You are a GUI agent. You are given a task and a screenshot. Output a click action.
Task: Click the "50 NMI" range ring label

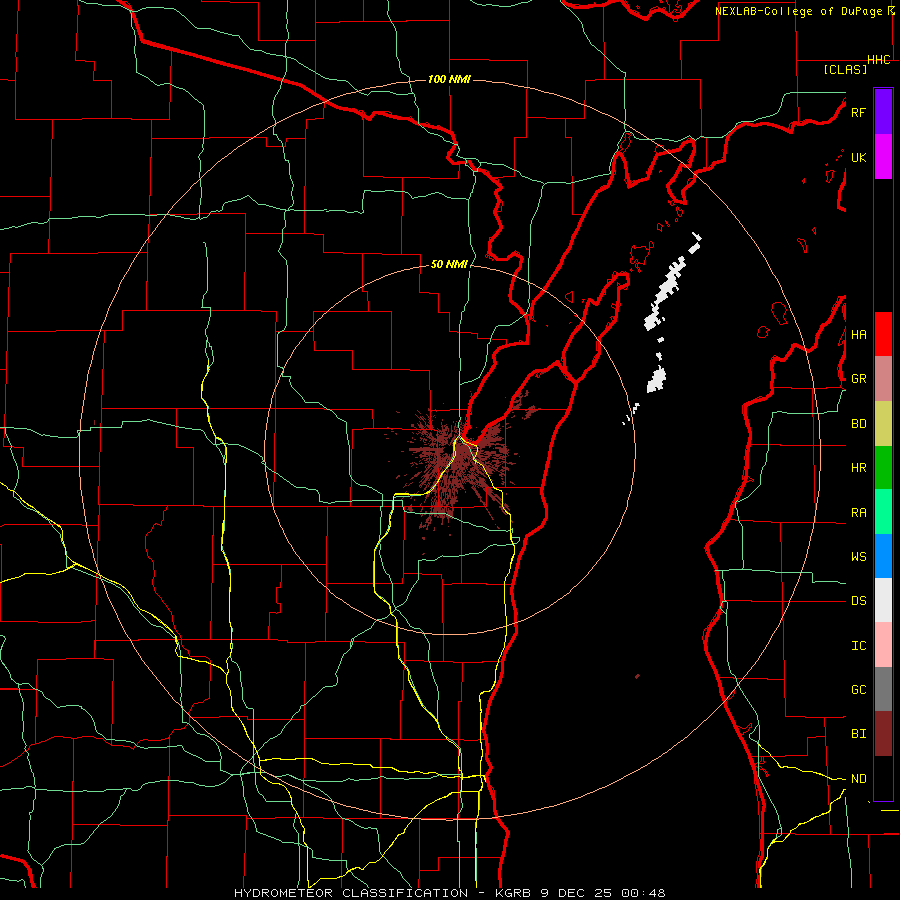[449, 264]
